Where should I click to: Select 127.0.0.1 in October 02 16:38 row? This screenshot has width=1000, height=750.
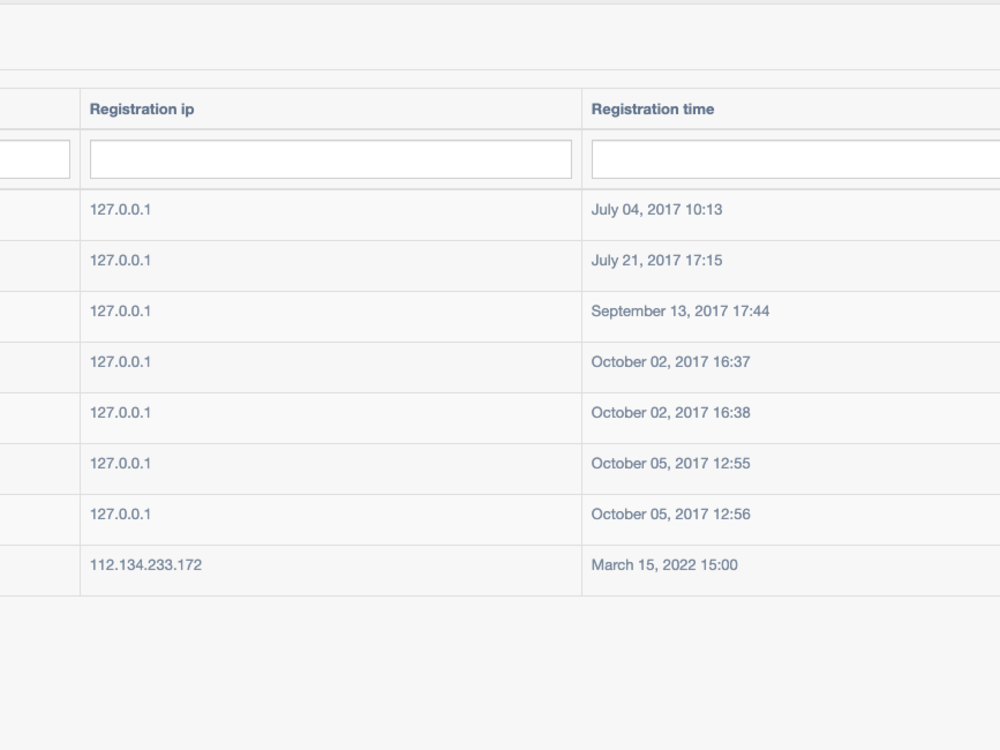pos(120,413)
